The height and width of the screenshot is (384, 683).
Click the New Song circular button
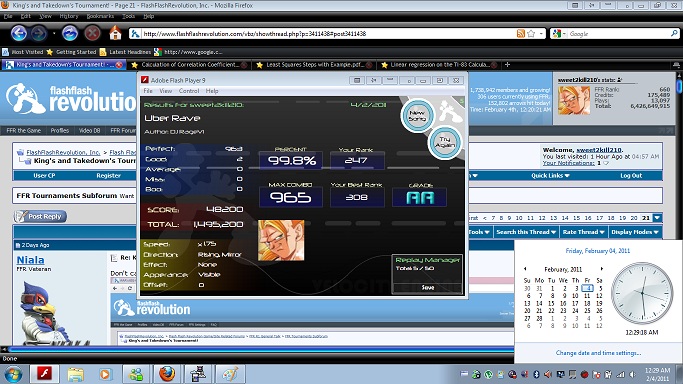[x=417, y=115]
